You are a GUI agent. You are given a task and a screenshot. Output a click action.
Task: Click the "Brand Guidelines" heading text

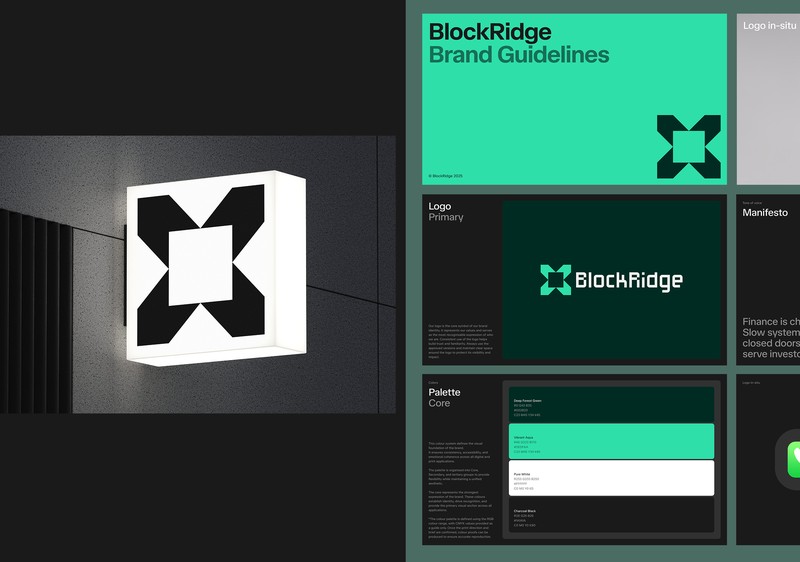(519, 55)
